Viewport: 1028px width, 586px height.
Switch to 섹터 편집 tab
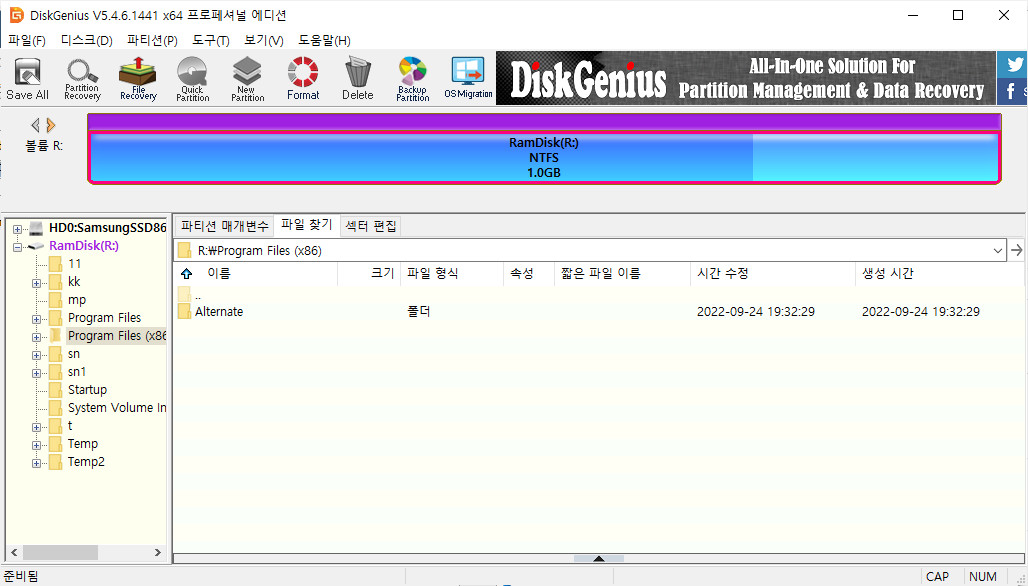pyautogui.click(x=370, y=226)
